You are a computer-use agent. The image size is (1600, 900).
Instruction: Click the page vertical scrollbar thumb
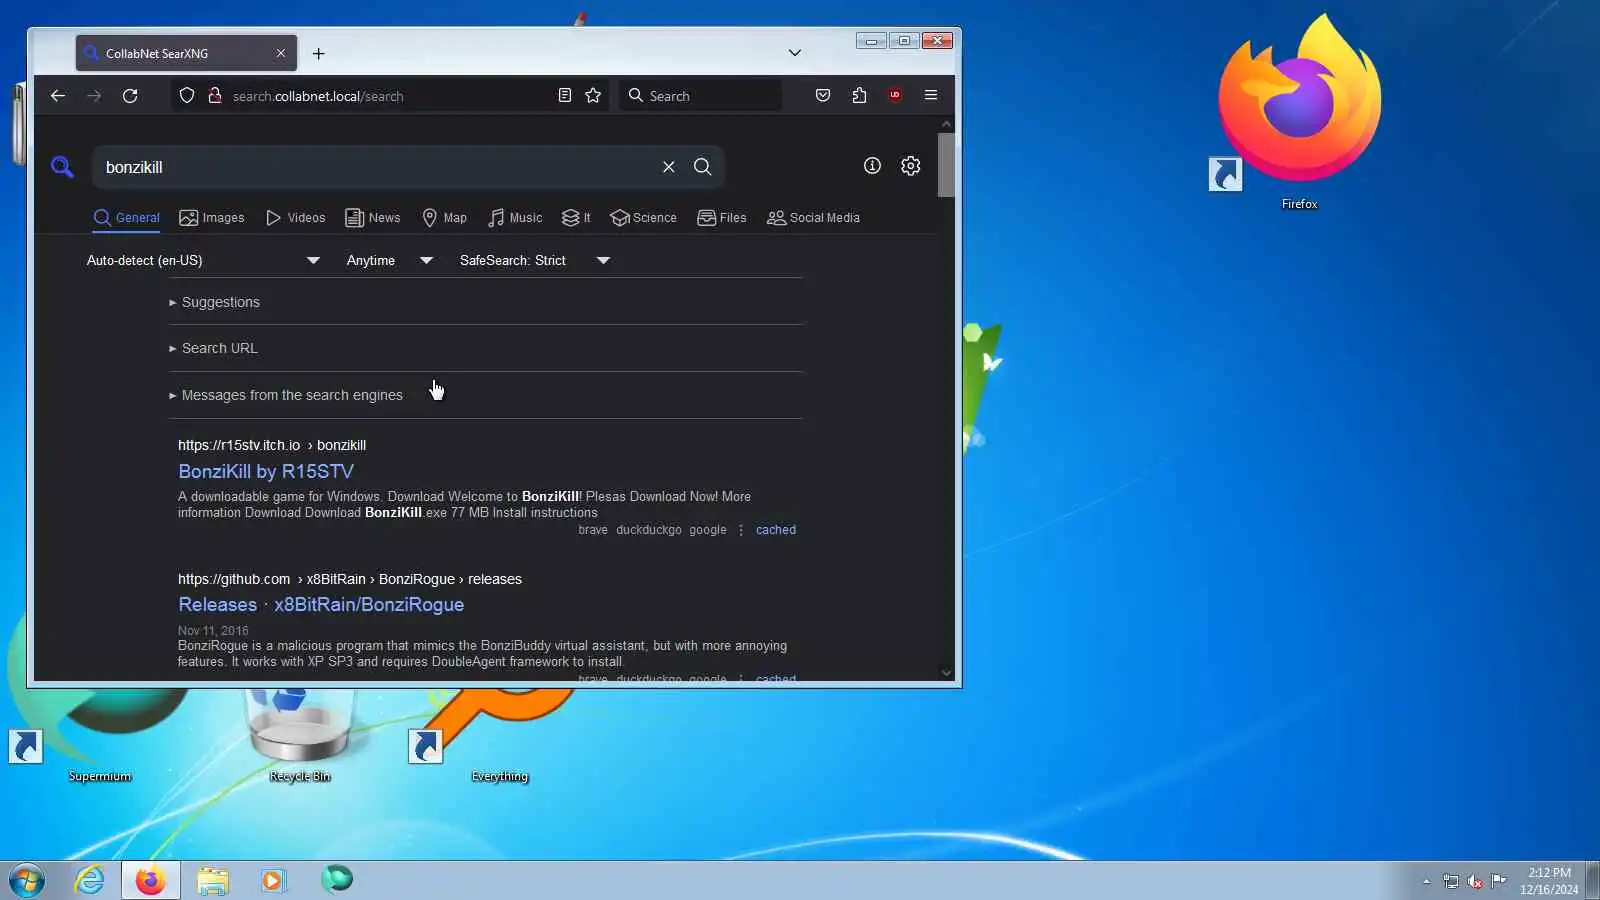point(946,165)
